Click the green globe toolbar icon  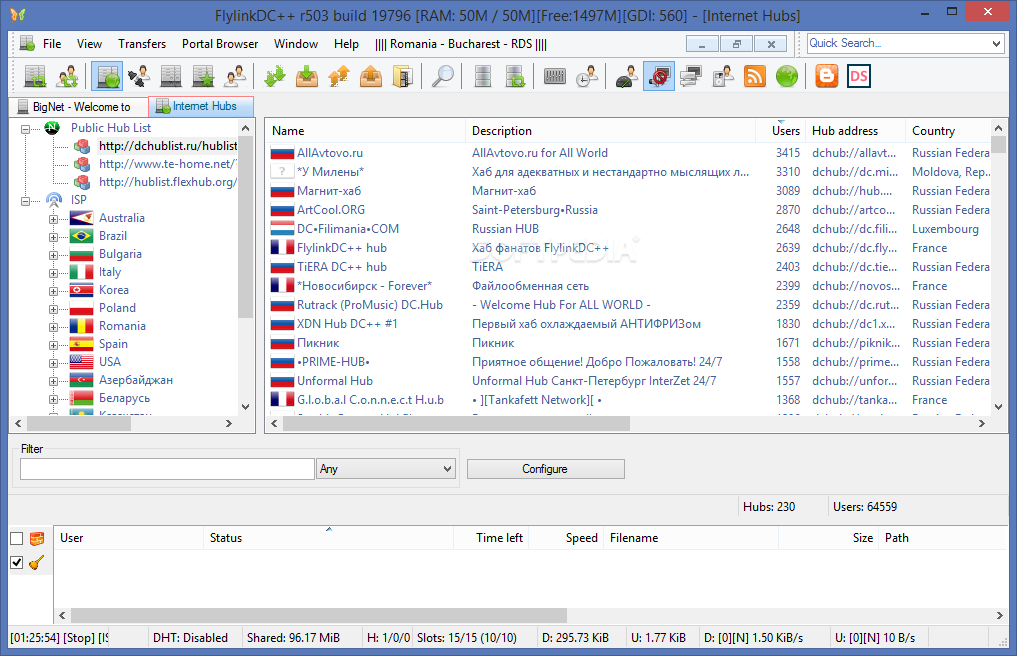click(787, 77)
